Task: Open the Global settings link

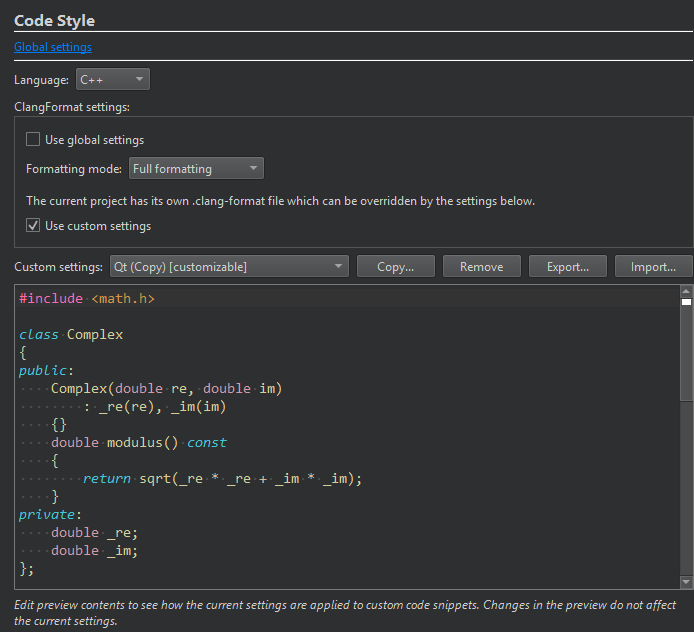Action: click(x=52, y=47)
